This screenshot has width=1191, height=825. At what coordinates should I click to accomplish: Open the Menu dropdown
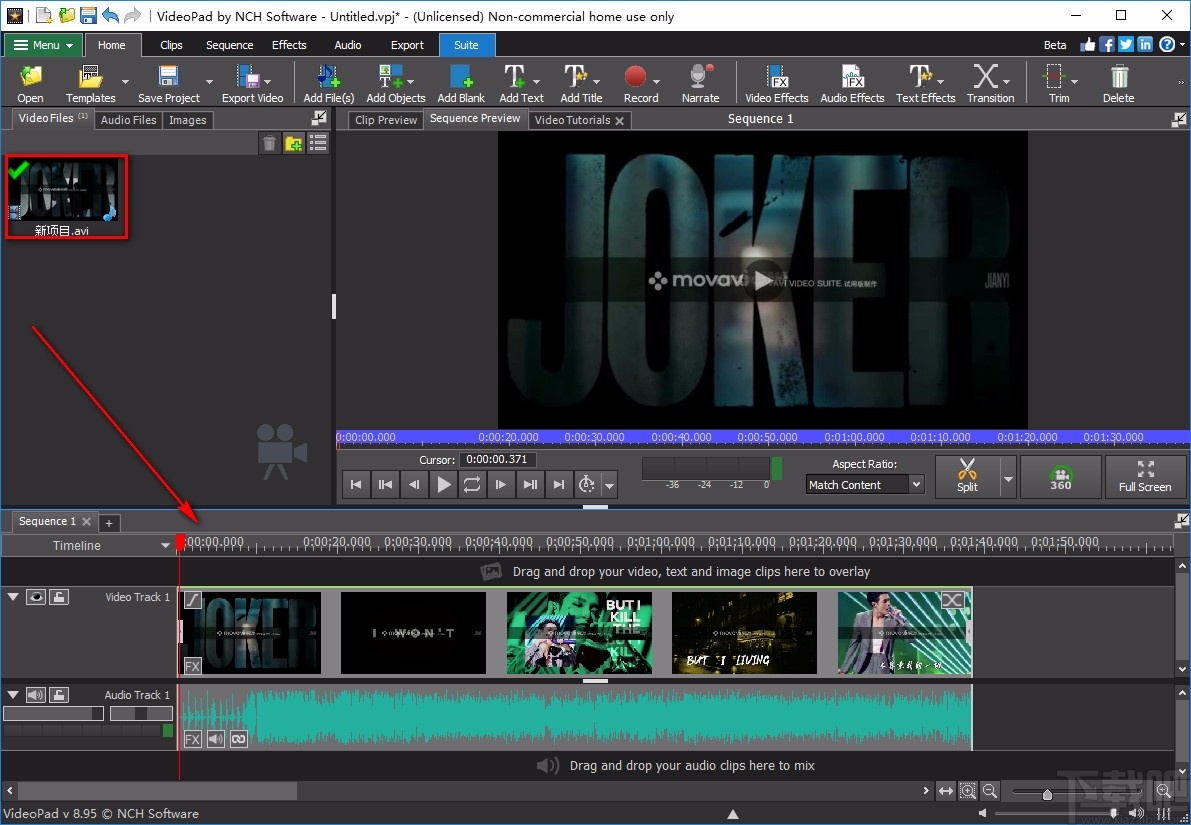point(42,45)
